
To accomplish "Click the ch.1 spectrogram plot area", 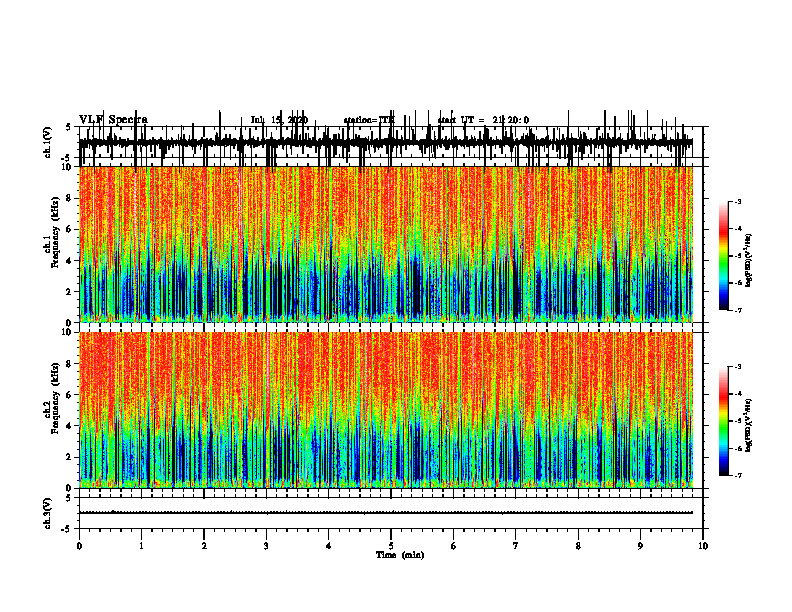I will (386, 244).
